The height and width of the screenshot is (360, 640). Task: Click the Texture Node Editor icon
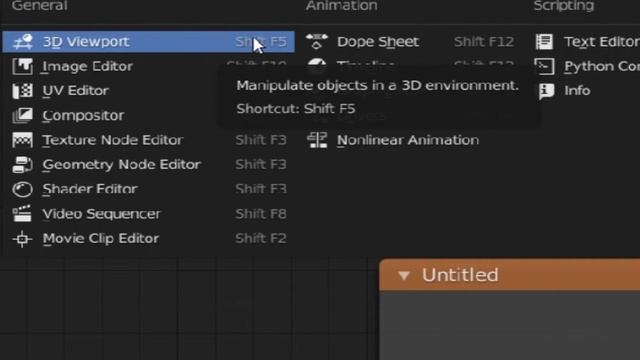(22, 140)
